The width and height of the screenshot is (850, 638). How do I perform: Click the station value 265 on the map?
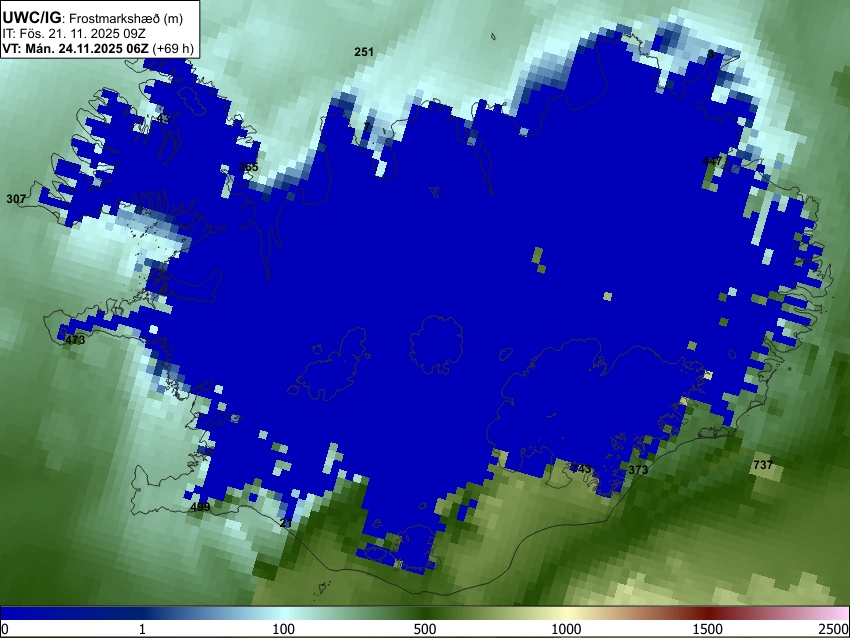point(249,167)
